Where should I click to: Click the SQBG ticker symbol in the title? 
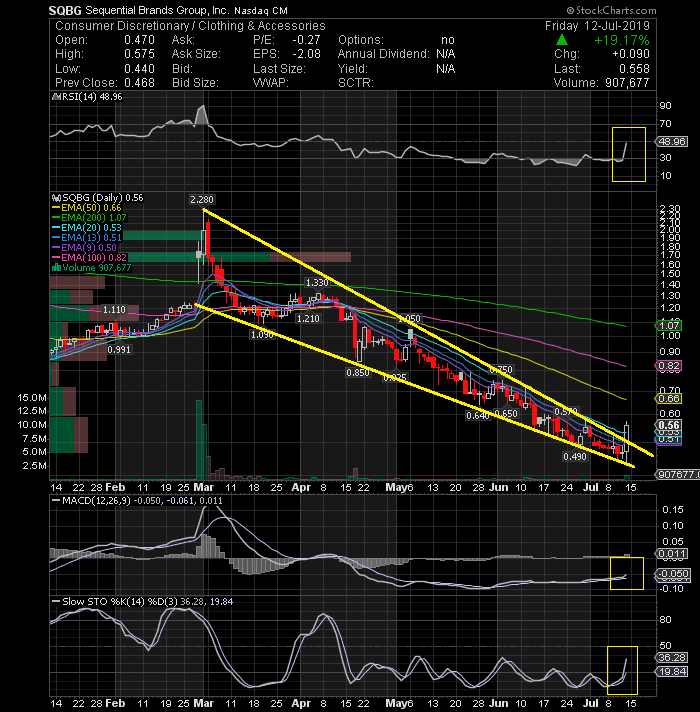[x=65, y=10]
